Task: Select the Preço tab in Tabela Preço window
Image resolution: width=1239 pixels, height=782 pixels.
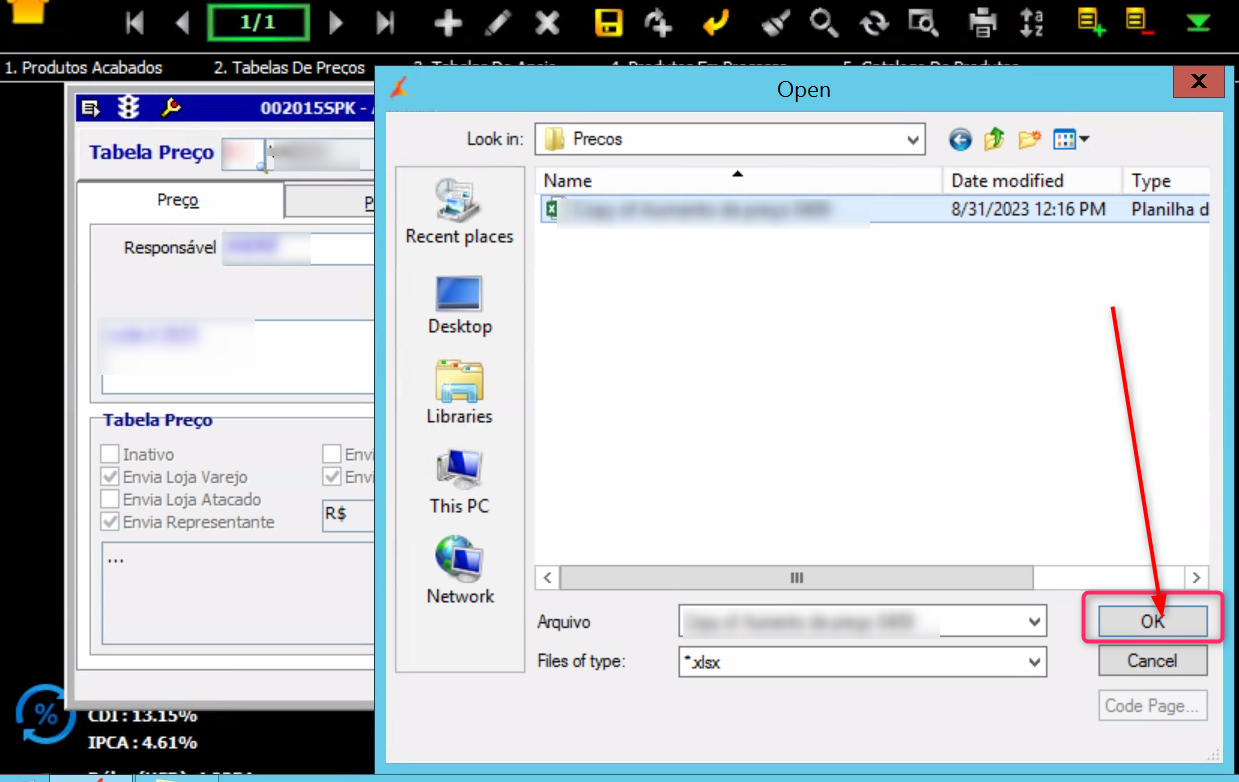Action: pos(179,201)
